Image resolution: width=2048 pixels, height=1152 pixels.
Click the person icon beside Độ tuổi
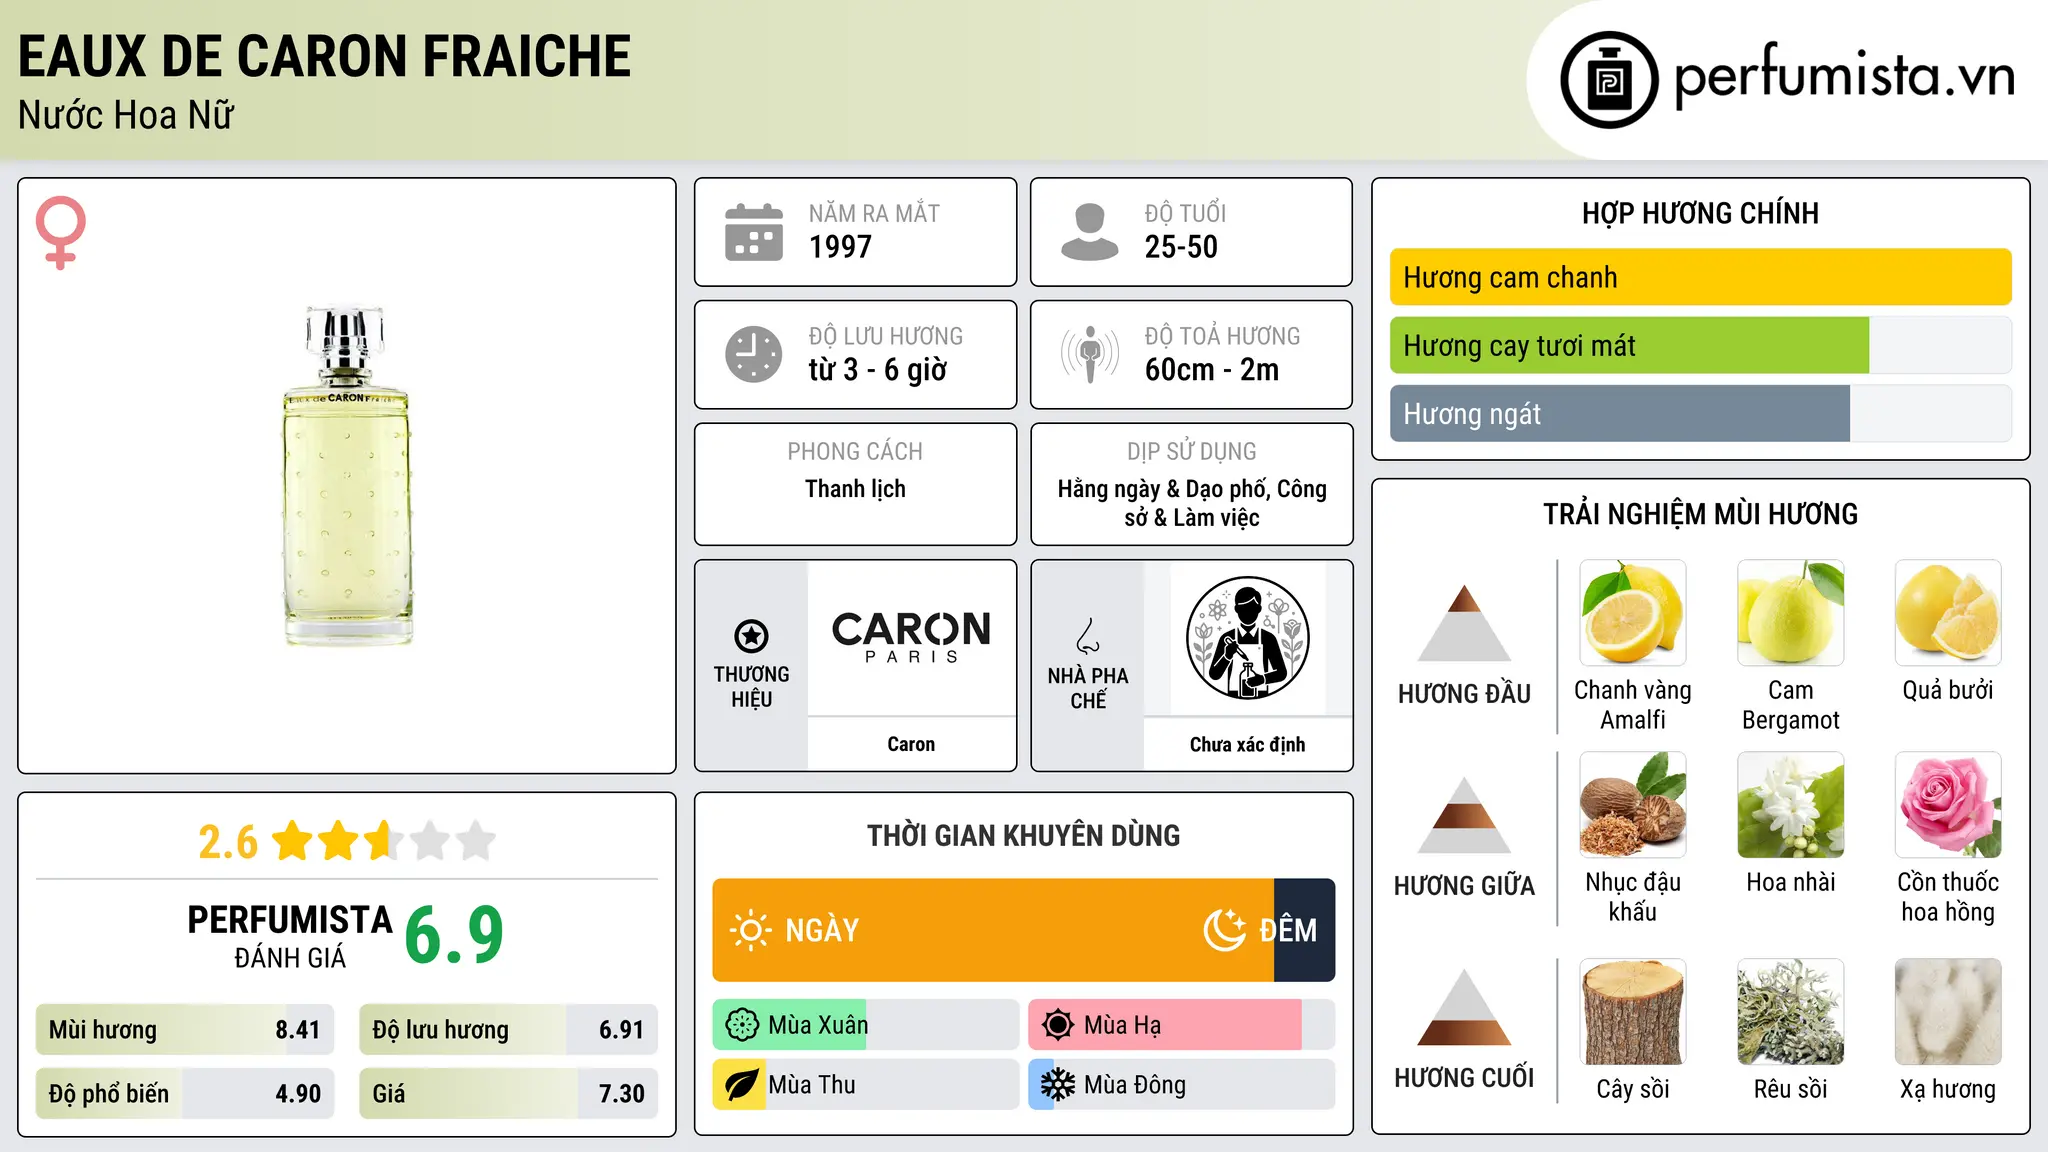coord(1090,232)
